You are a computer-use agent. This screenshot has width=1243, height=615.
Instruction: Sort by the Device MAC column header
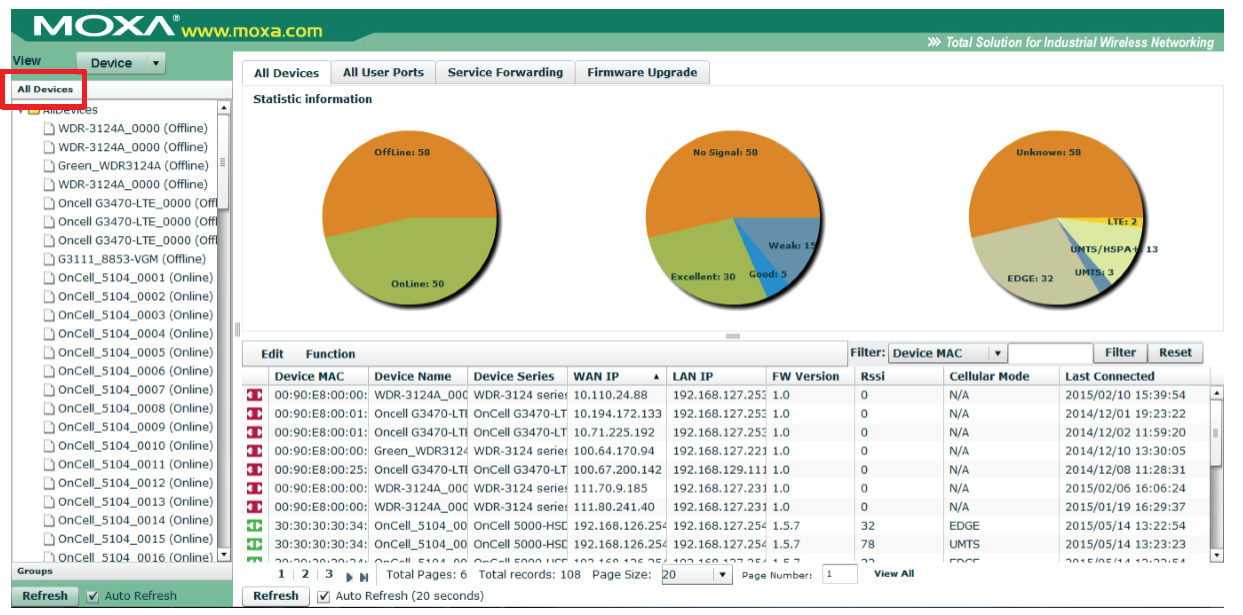point(320,377)
